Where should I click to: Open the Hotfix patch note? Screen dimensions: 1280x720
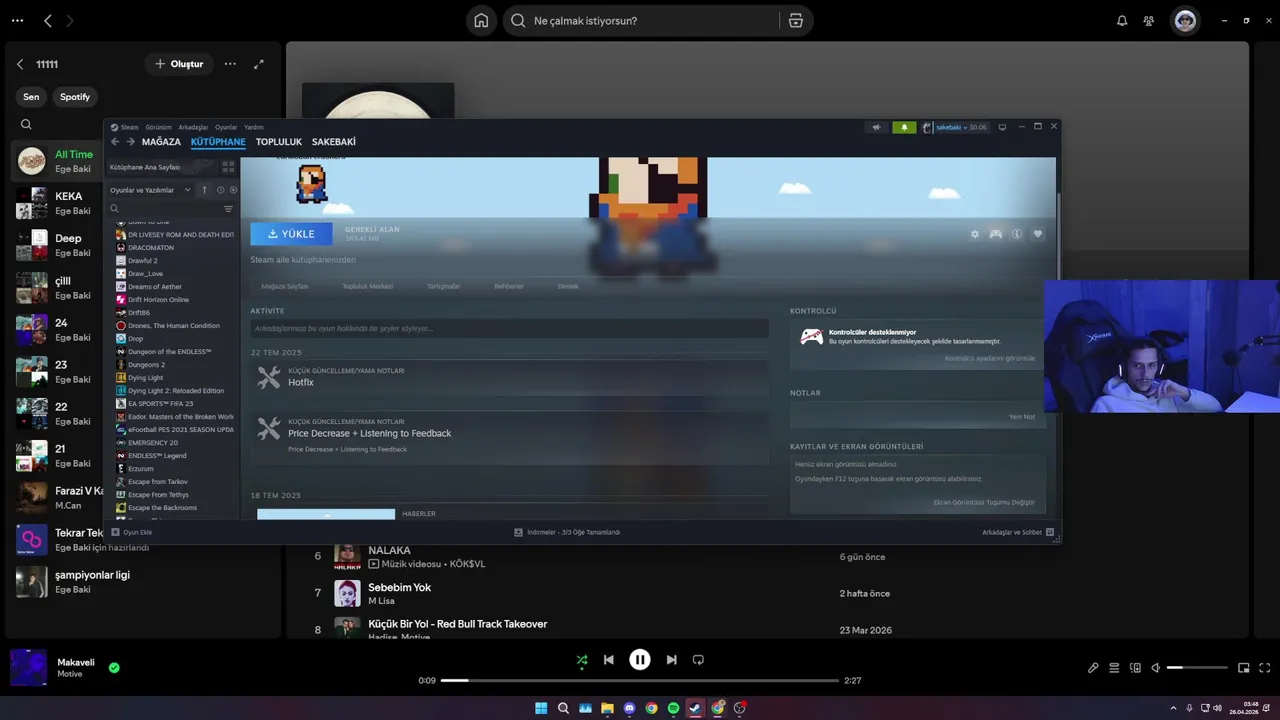tap(509, 377)
